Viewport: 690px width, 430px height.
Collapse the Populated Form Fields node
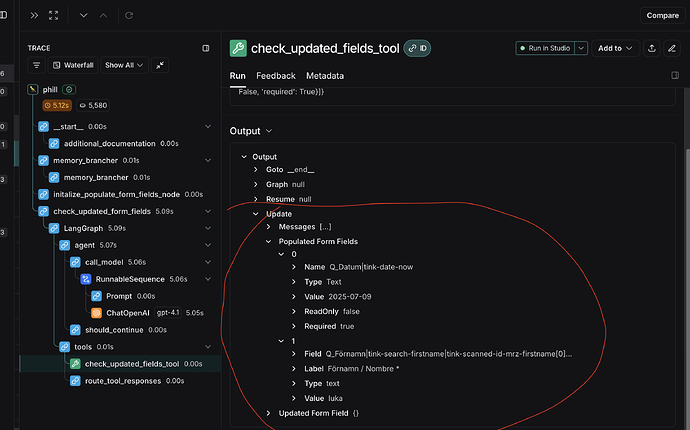tap(269, 241)
